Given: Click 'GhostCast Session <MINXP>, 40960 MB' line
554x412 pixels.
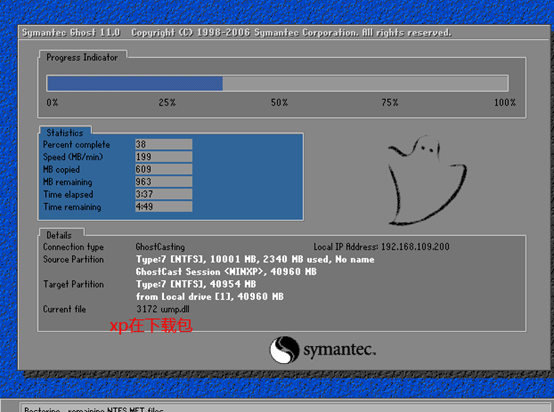Looking at the screenshot, I should pos(226,272).
